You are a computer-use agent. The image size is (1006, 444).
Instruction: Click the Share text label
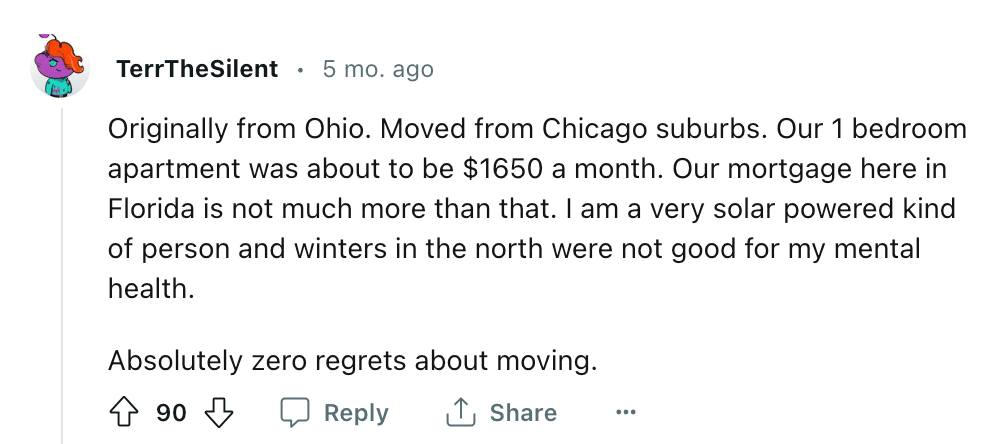click(x=523, y=413)
